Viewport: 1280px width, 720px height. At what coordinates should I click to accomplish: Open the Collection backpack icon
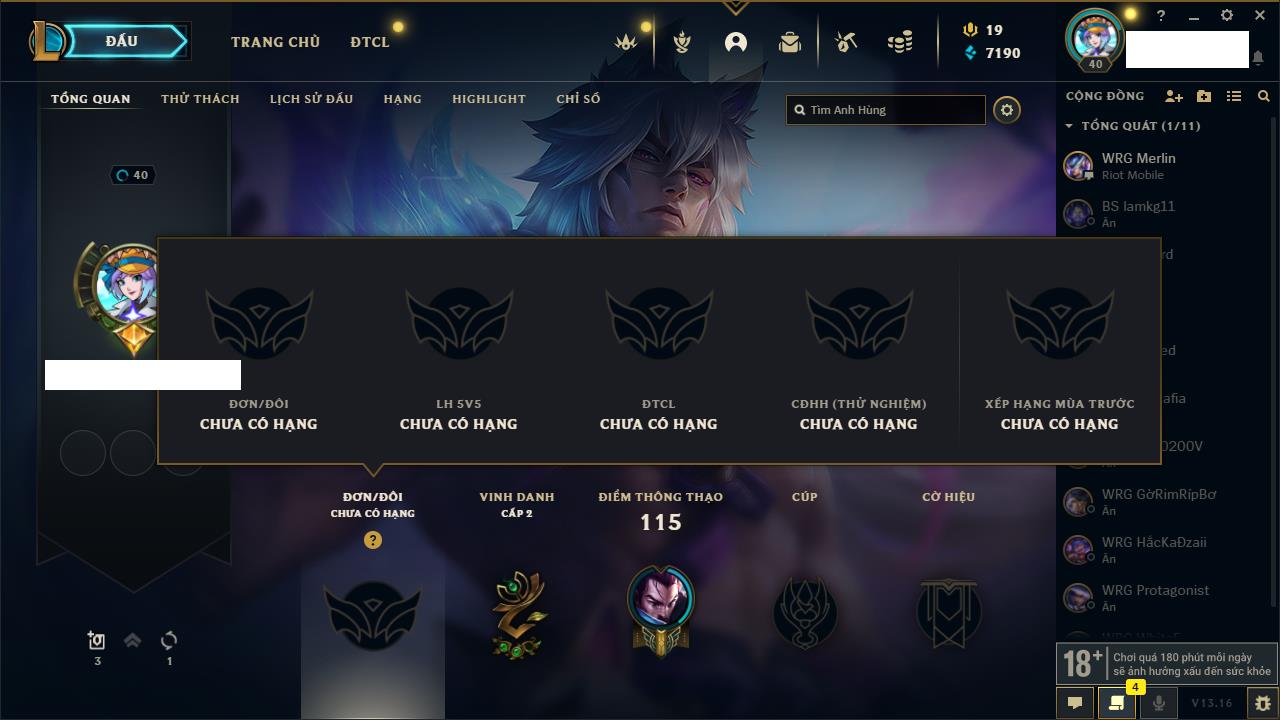790,42
